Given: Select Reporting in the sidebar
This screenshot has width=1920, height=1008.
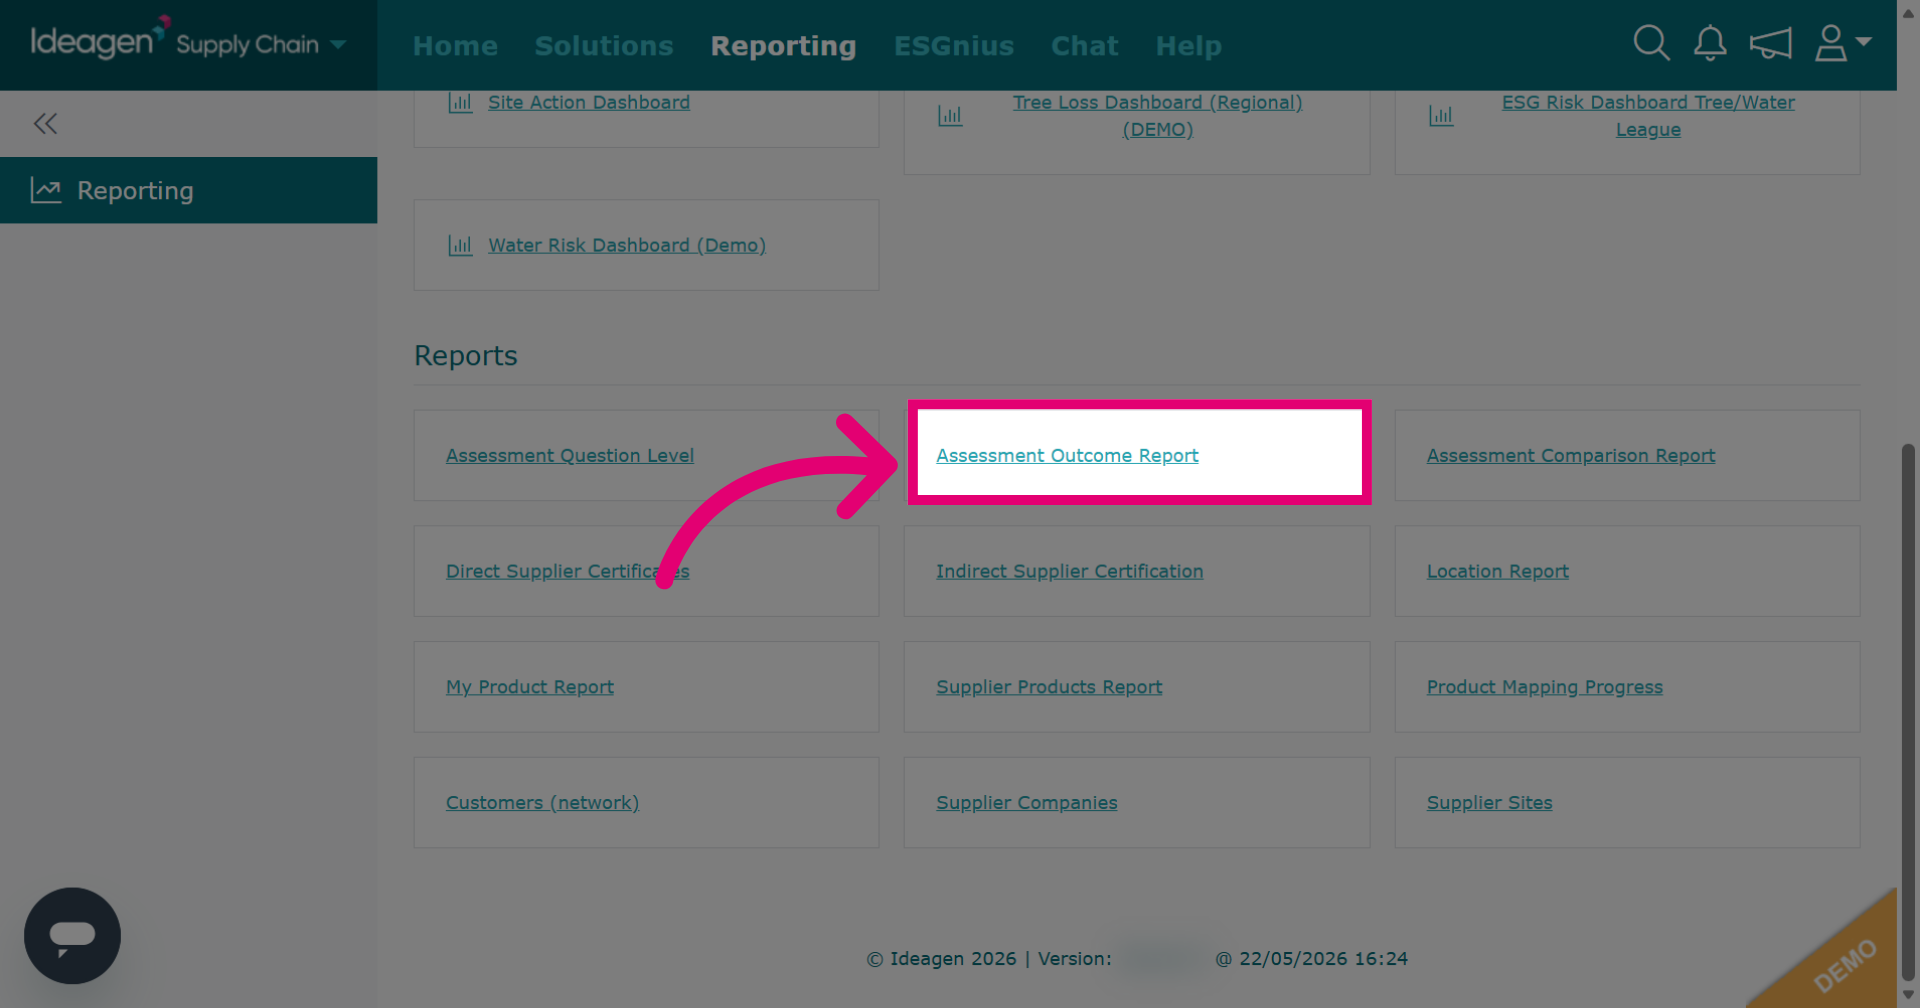Looking at the screenshot, I should [x=188, y=190].
